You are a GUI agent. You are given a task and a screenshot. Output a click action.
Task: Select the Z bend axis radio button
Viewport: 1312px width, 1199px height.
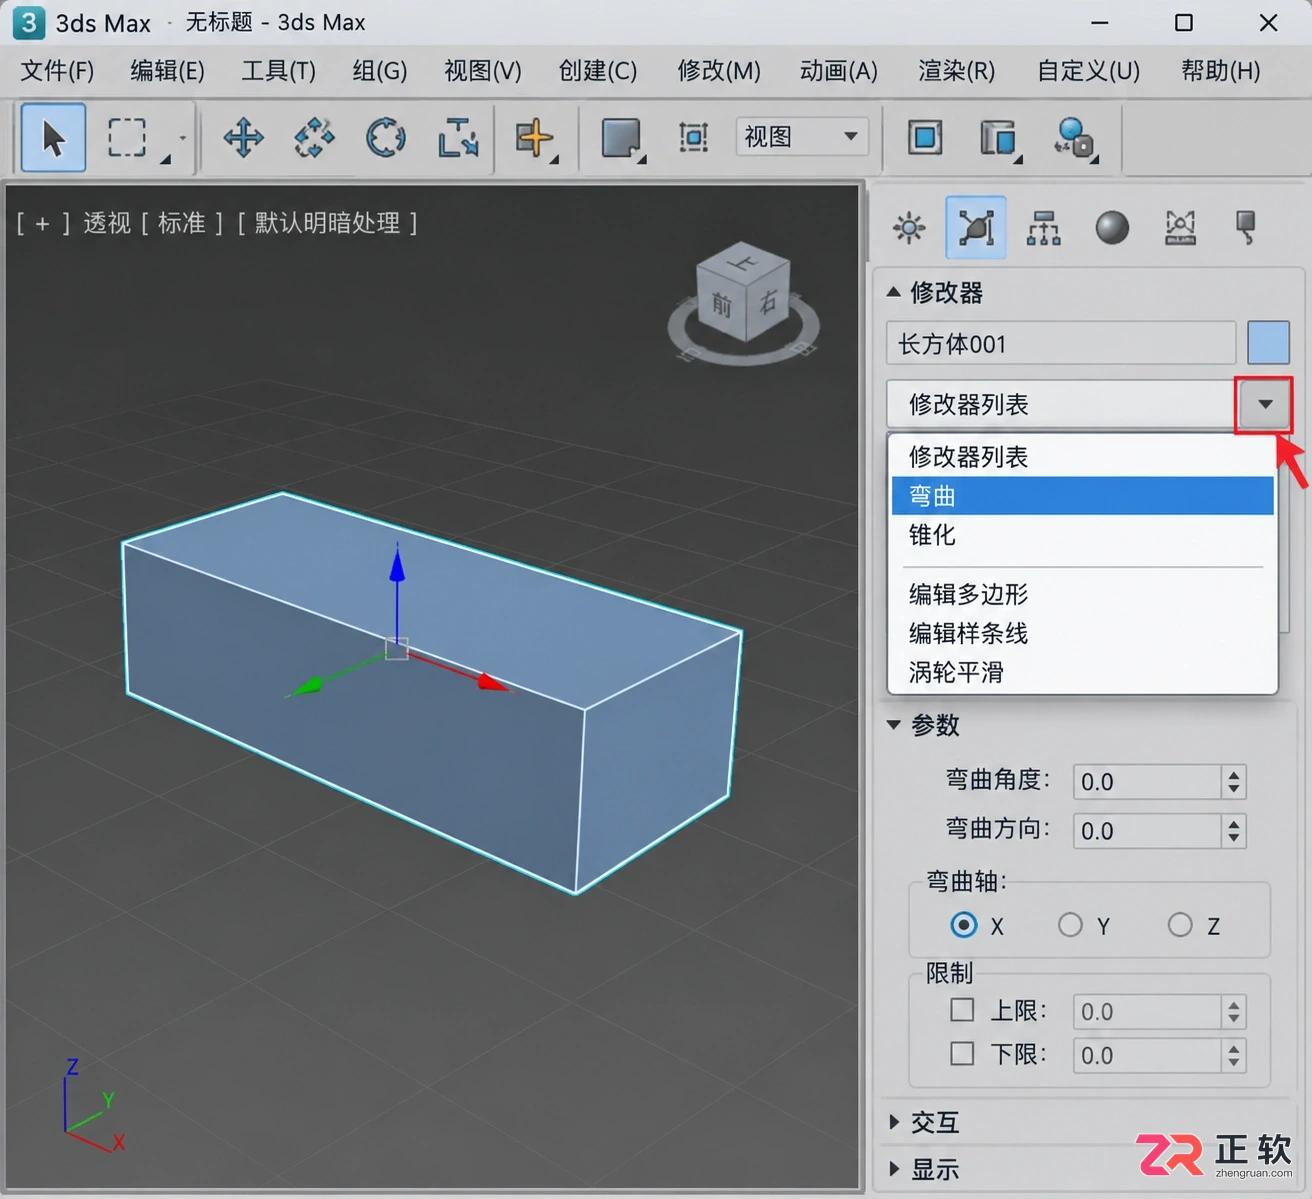click(x=1180, y=925)
